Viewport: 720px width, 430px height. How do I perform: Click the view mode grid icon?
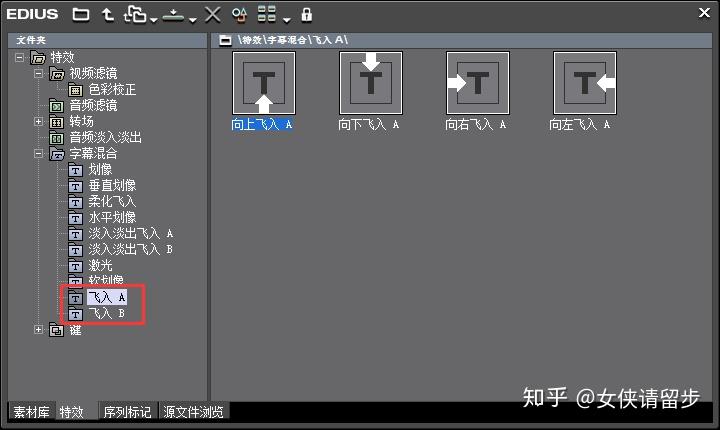(267, 14)
